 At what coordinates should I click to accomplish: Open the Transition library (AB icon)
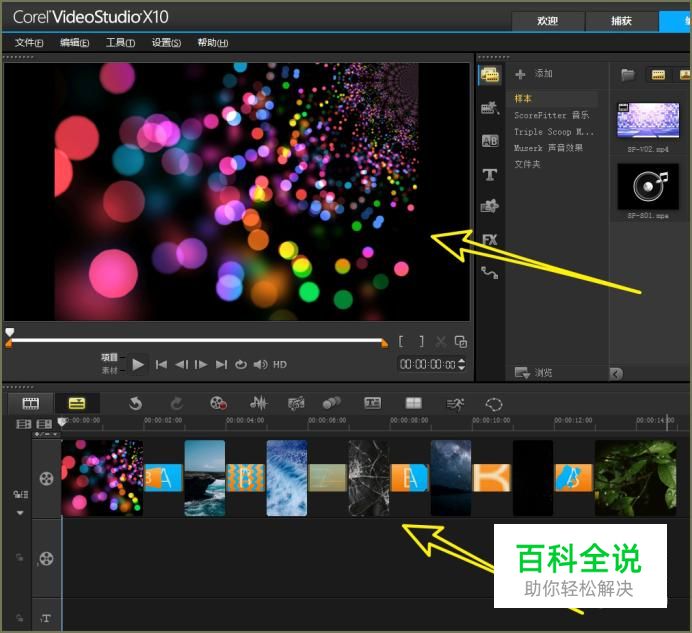point(490,141)
